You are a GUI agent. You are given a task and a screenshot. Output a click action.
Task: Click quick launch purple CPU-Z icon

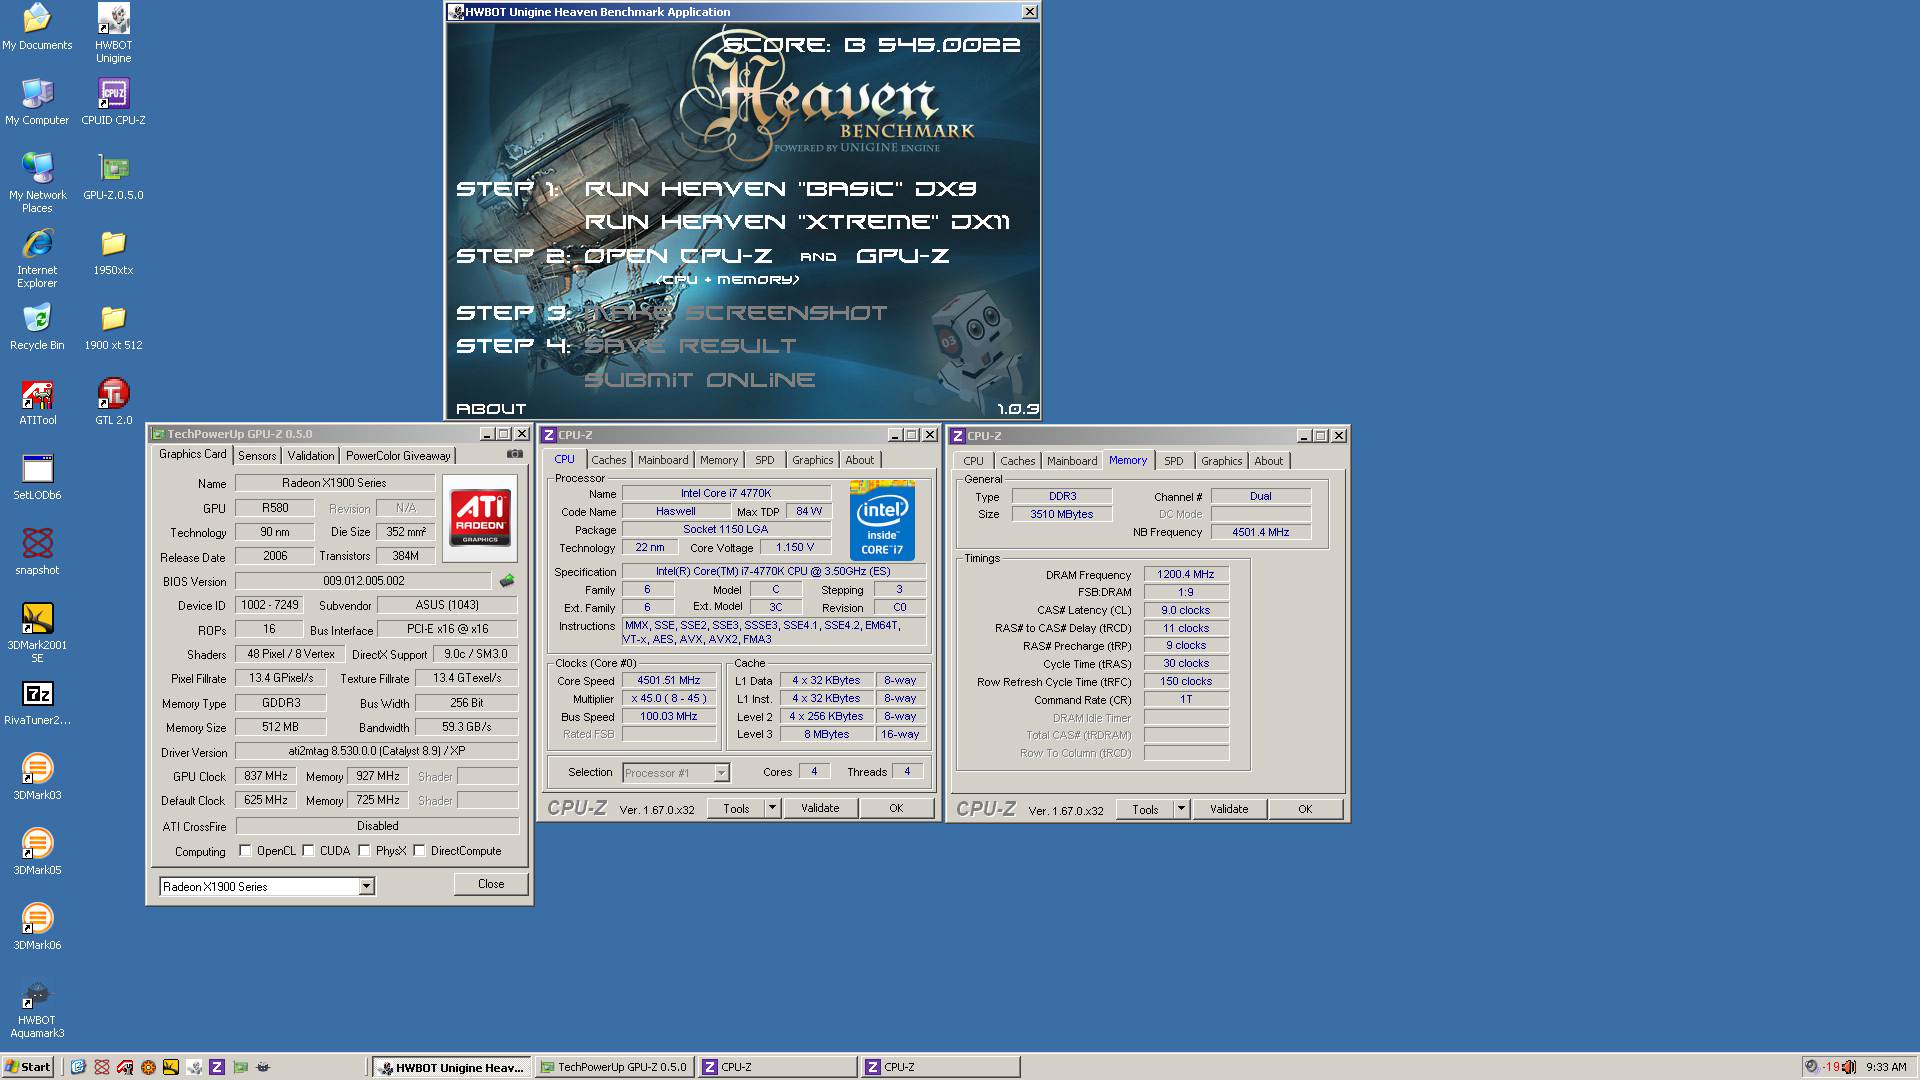click(217, 1067)
